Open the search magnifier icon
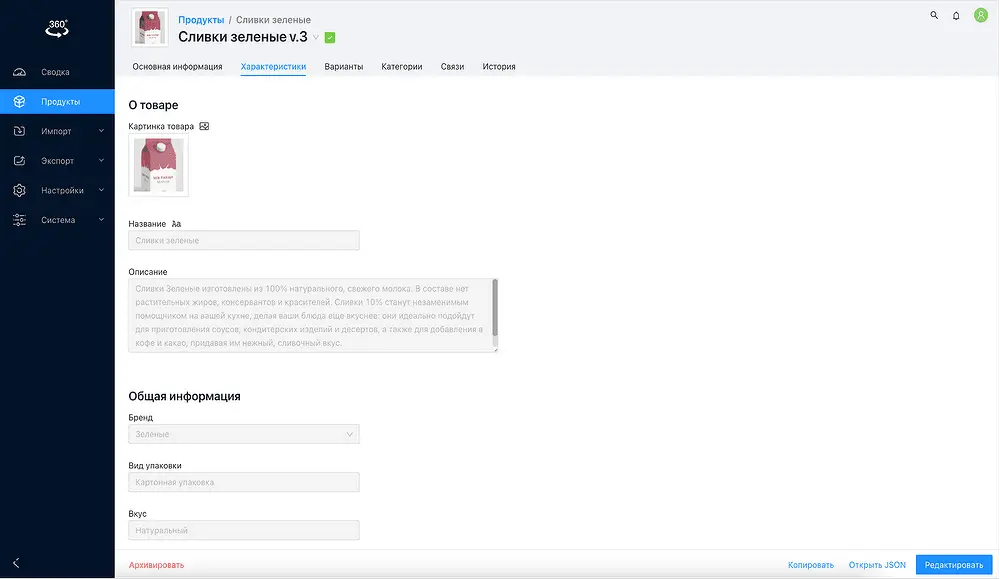 tap(934, 16)
